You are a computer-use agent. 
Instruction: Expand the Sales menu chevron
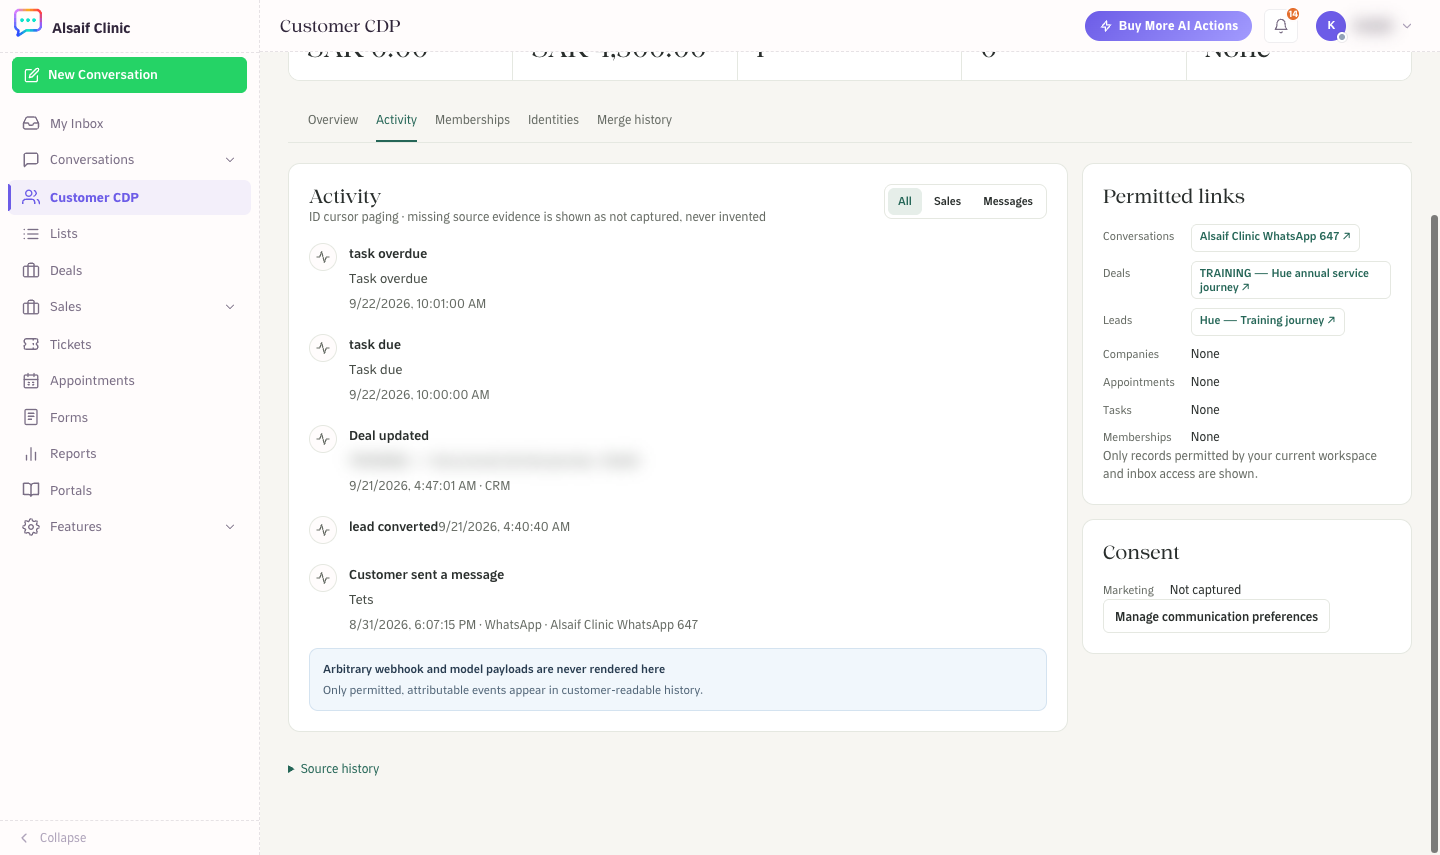click(230, 307)
